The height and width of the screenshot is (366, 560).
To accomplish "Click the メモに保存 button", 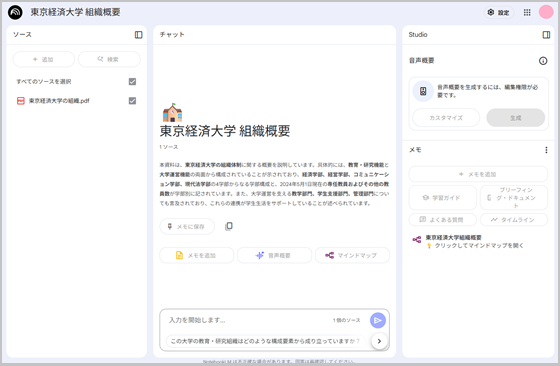I will tap(187, 226).
